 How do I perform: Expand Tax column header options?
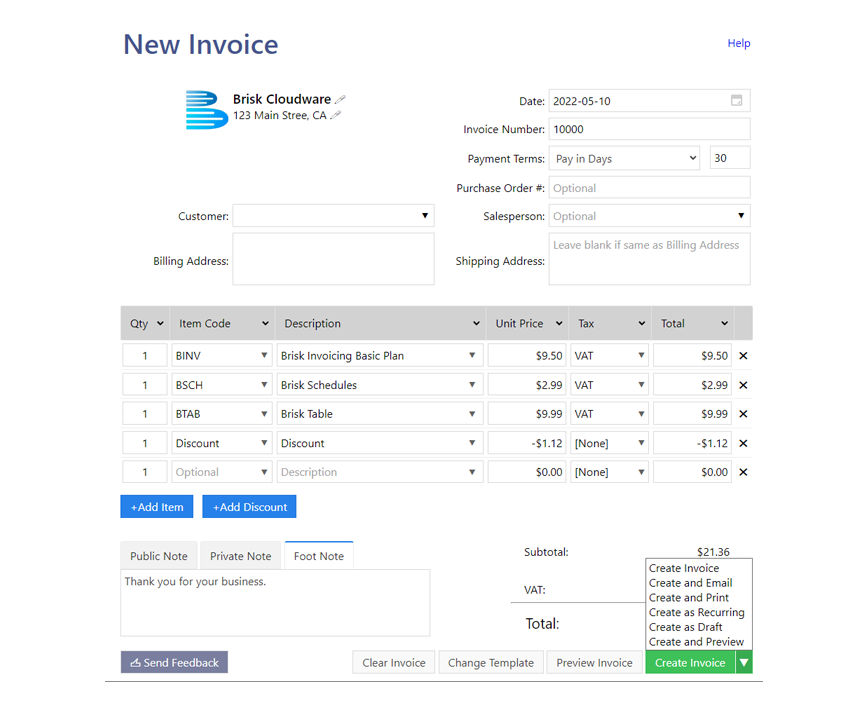click(x=641, y=323)
